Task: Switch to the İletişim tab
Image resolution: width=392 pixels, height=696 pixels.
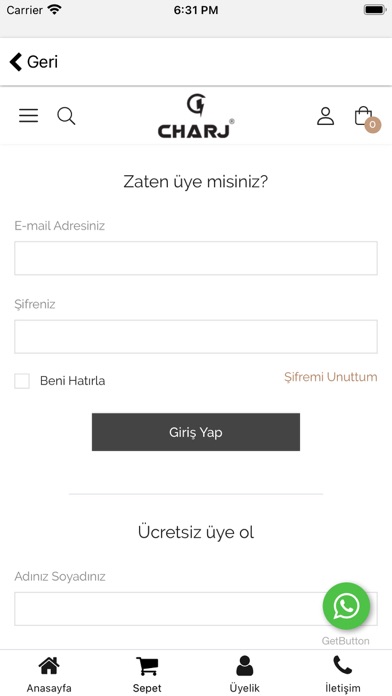Action: pos(342,674)
